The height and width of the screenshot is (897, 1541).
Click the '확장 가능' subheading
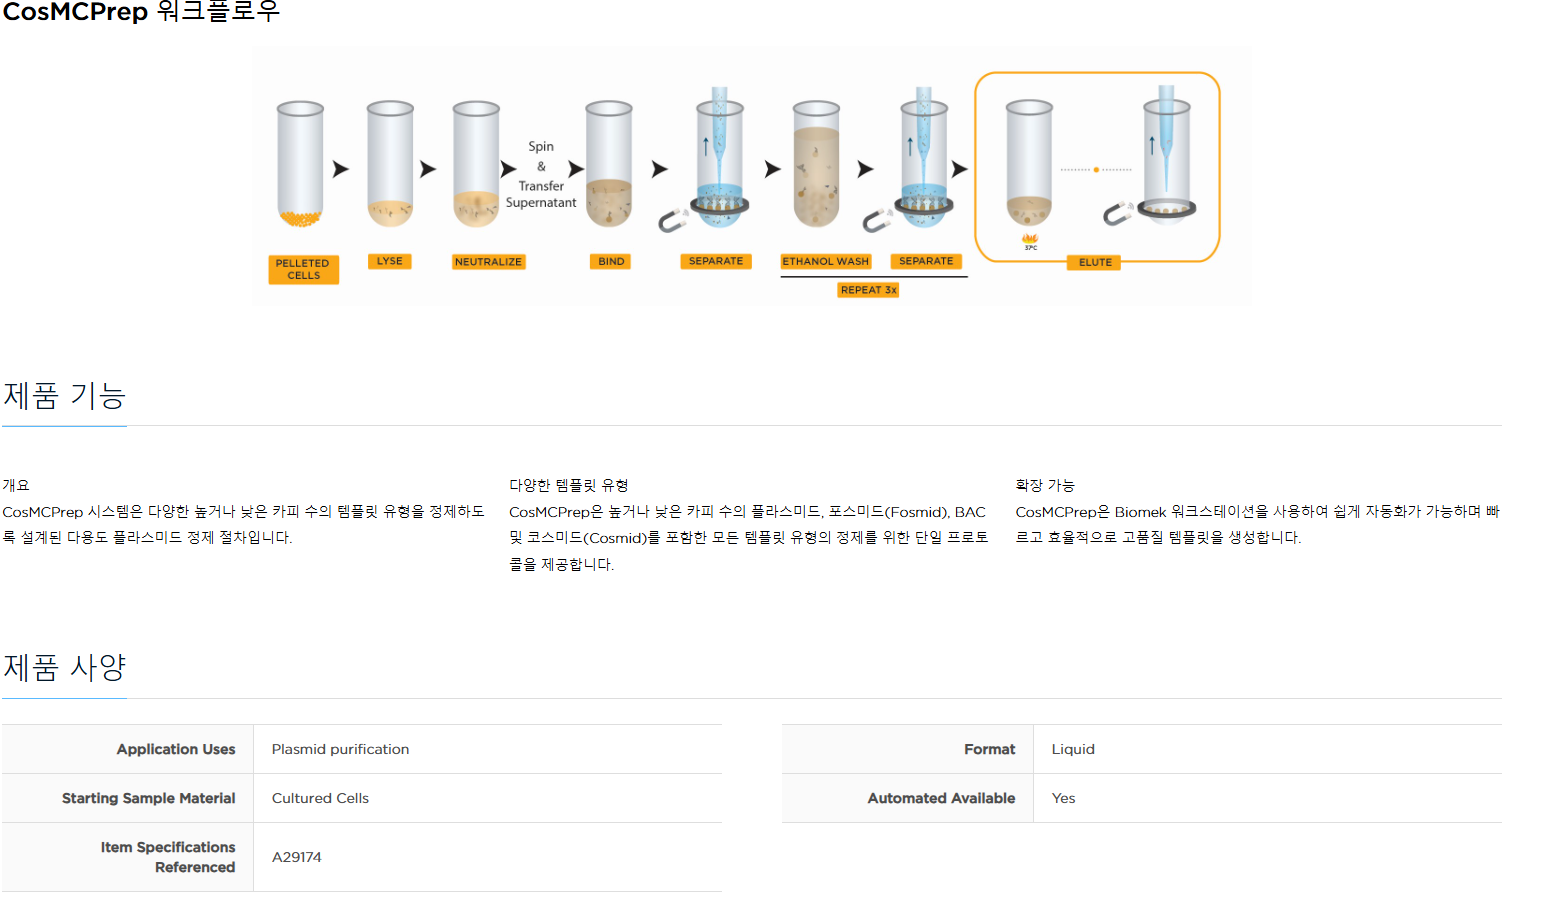tap(1045, 485)
